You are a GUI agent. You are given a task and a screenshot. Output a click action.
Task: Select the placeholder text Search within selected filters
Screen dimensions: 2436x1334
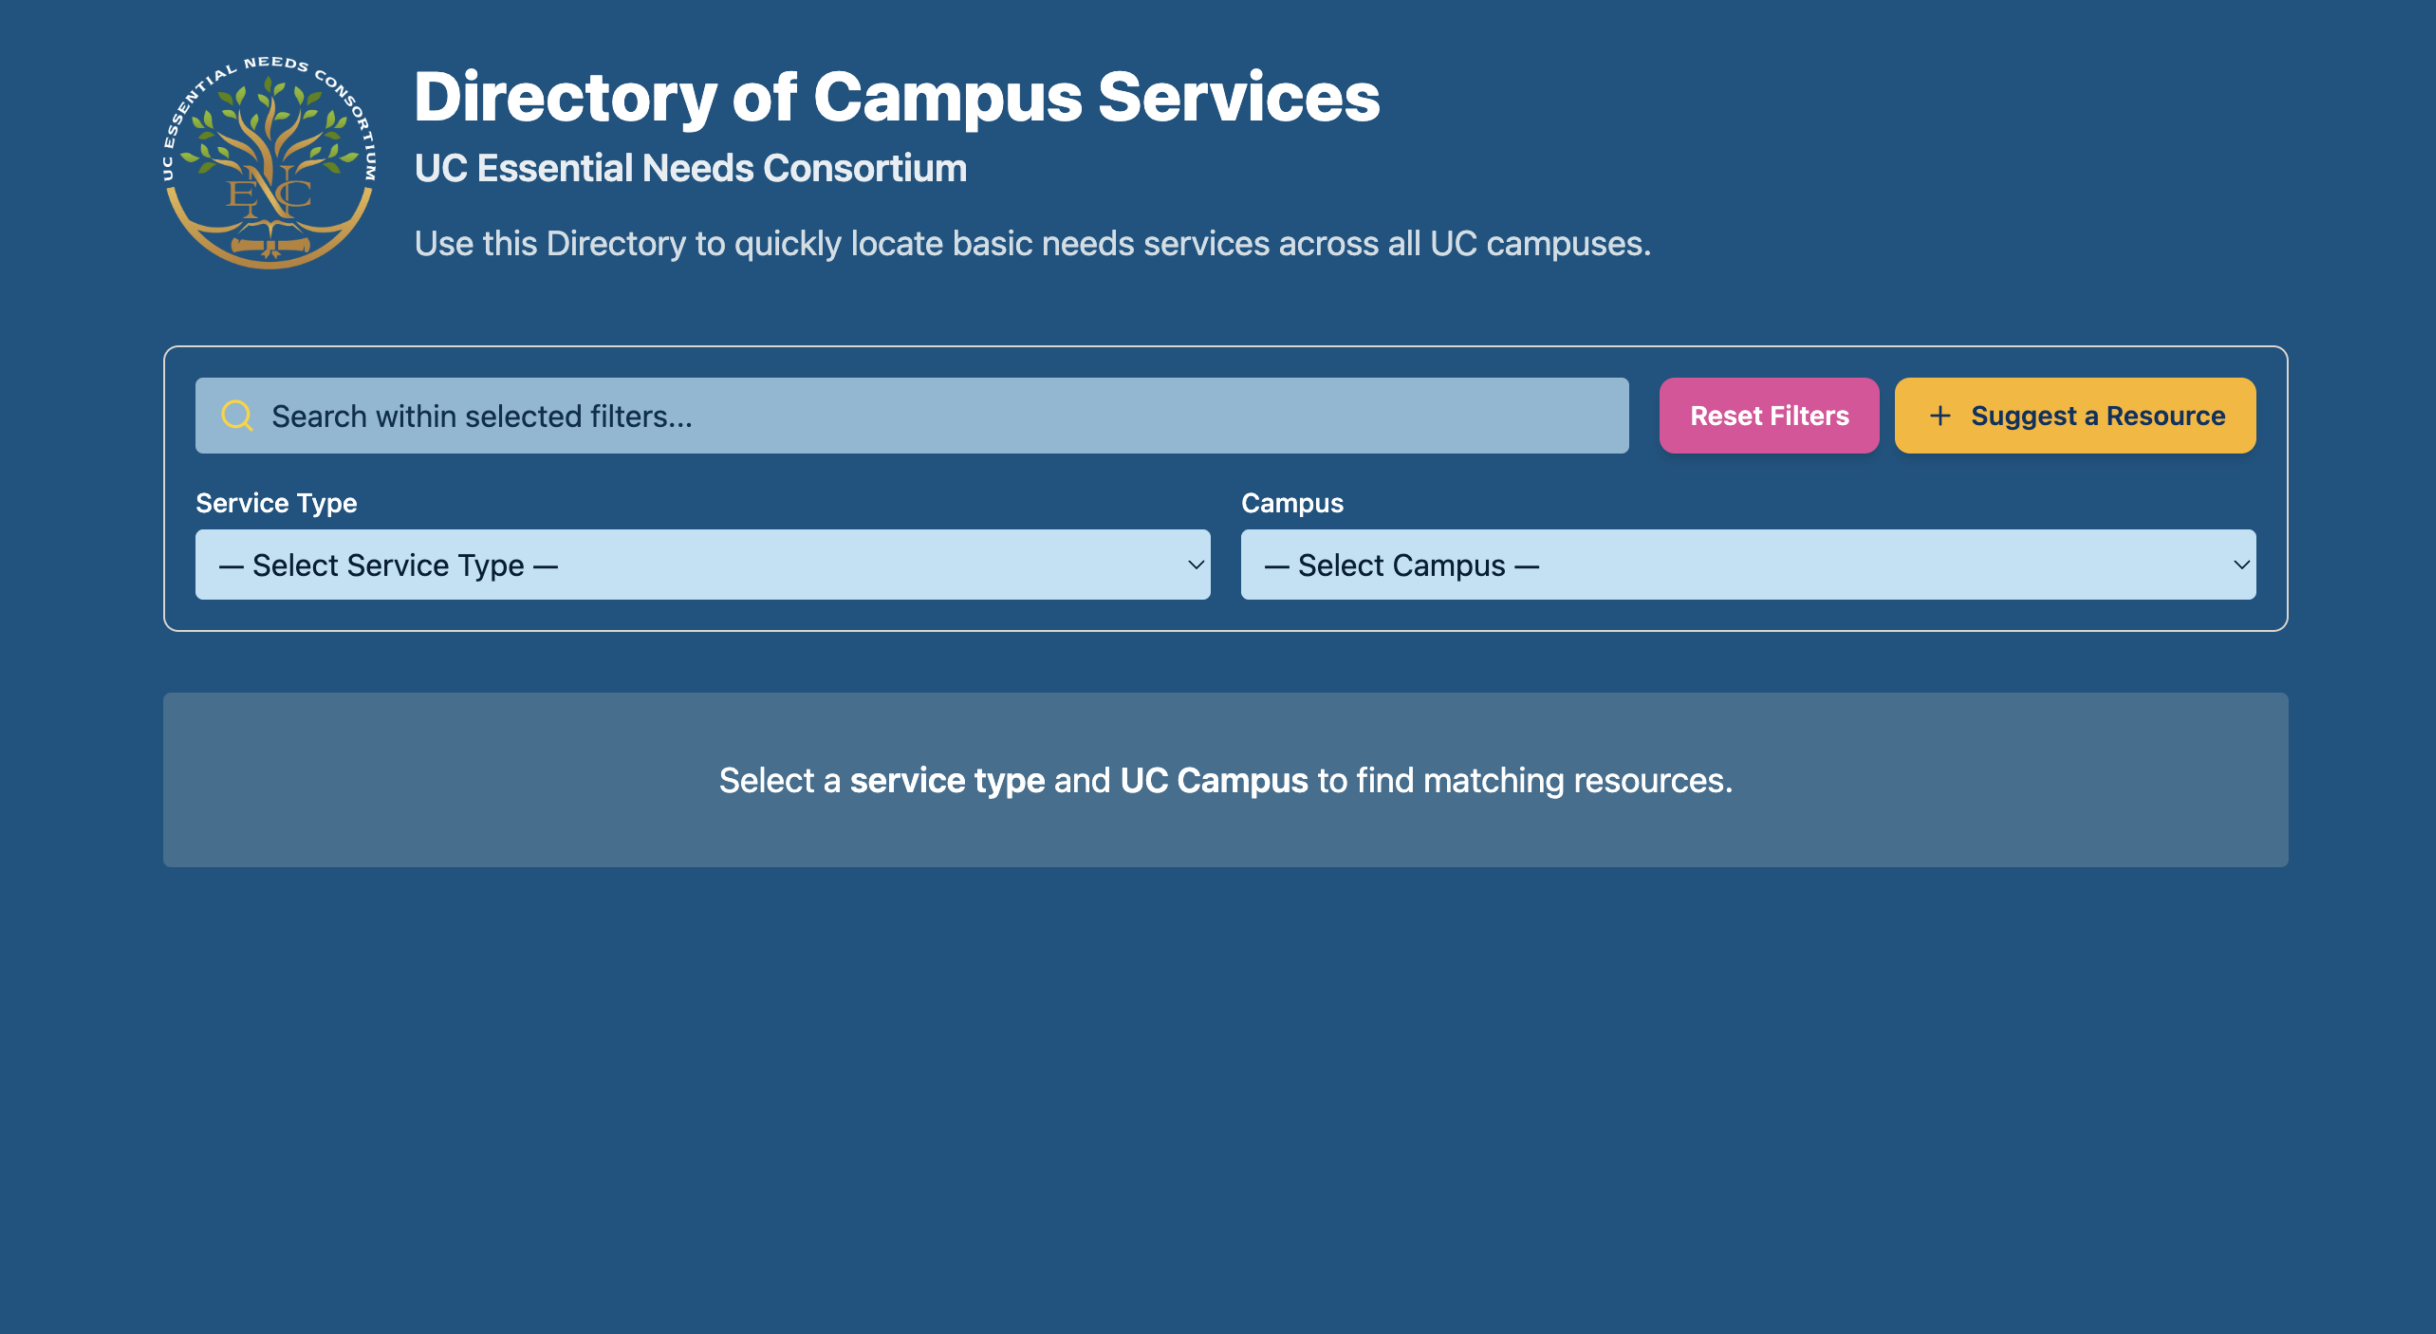(483, 416)
